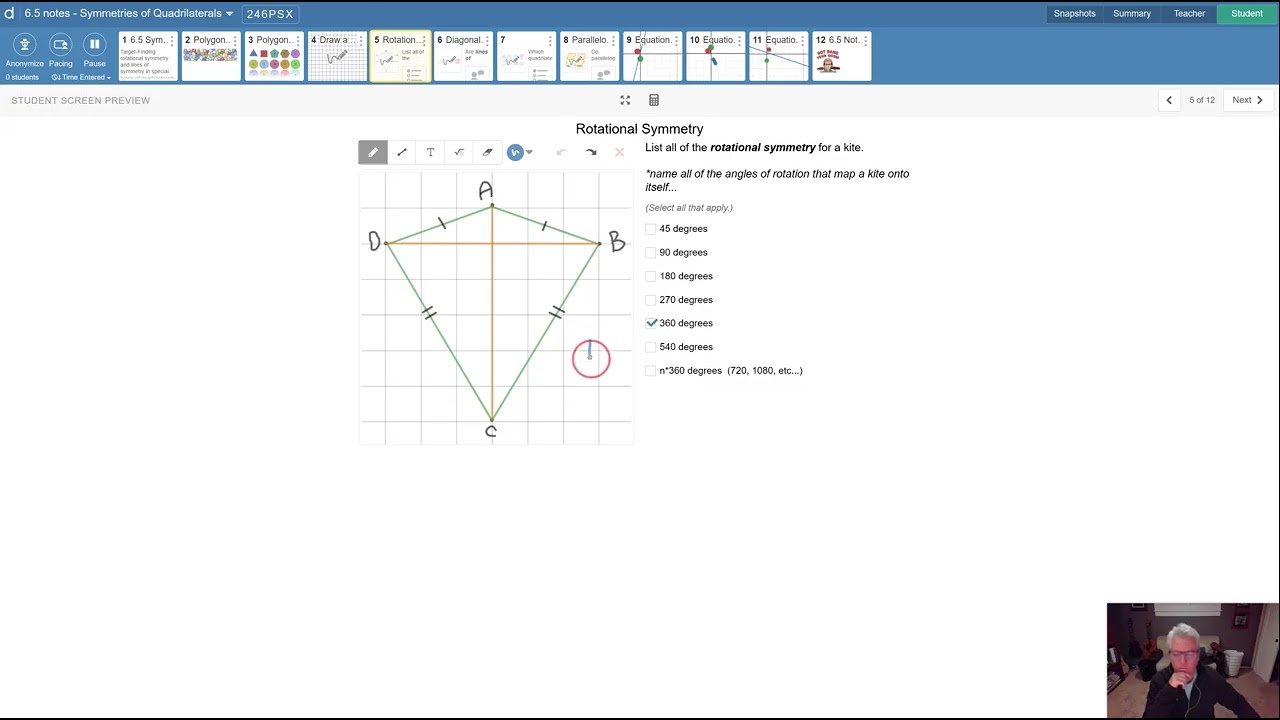
Task: Select the eraser tool
Action: click(x=487, y=152)
